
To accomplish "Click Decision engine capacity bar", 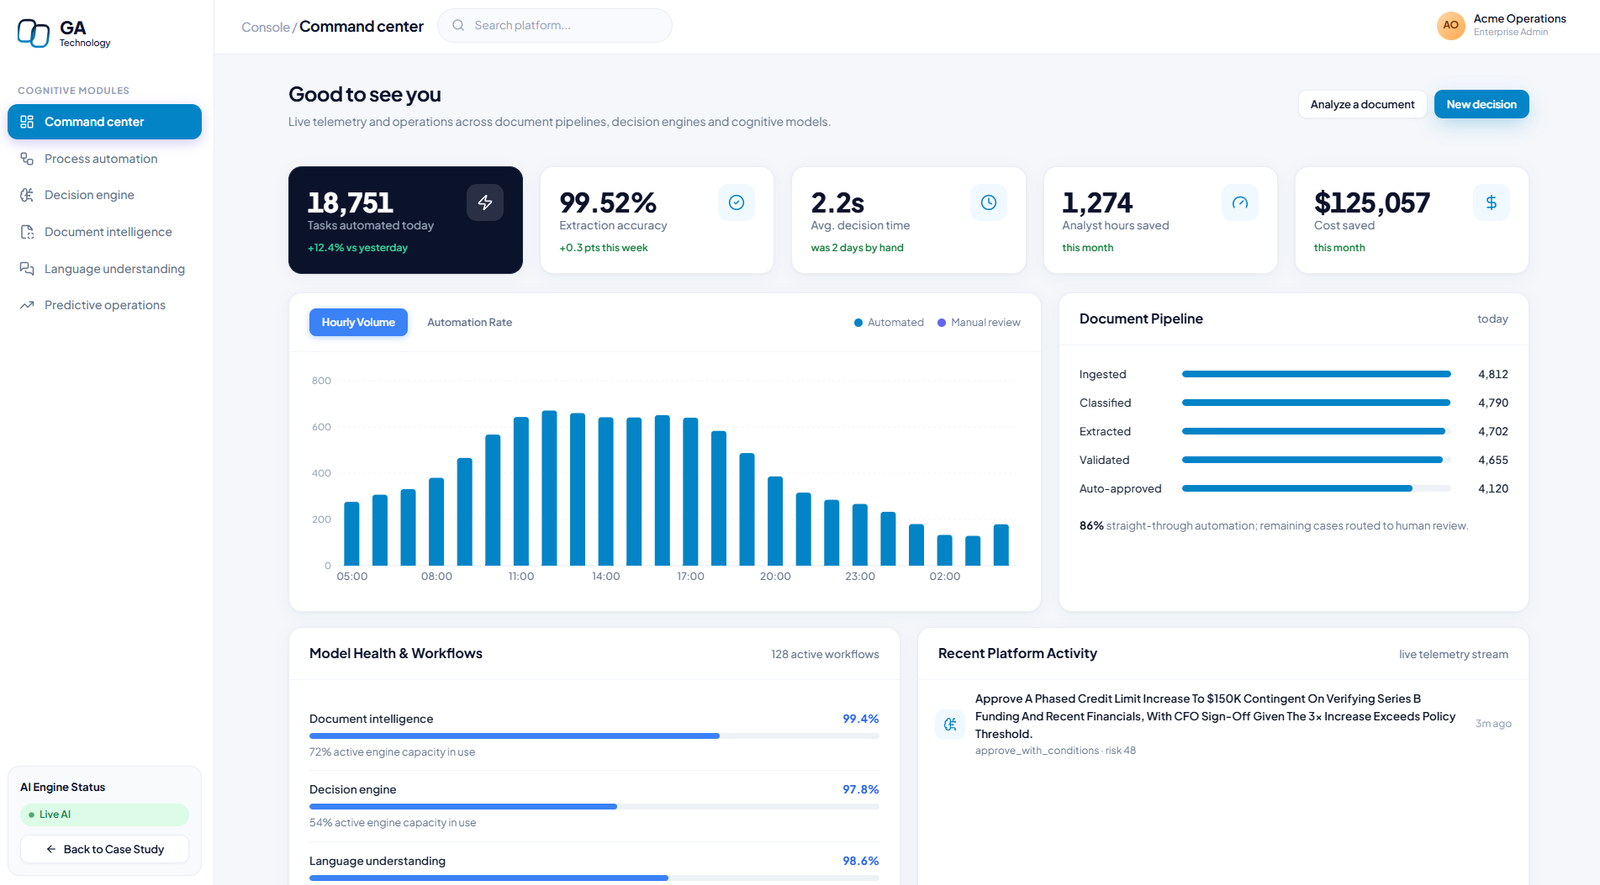I will 594,806.
